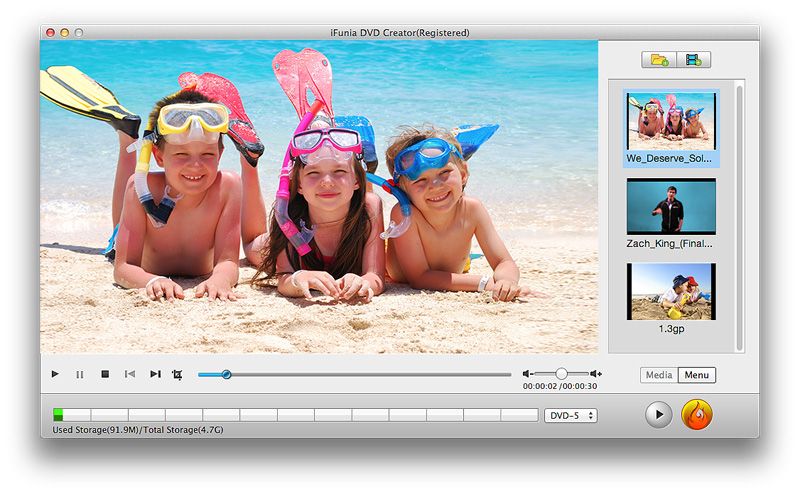Click the volume down speaker icon
This screenshot has height=494, width=800.
(x=528, y=374)
